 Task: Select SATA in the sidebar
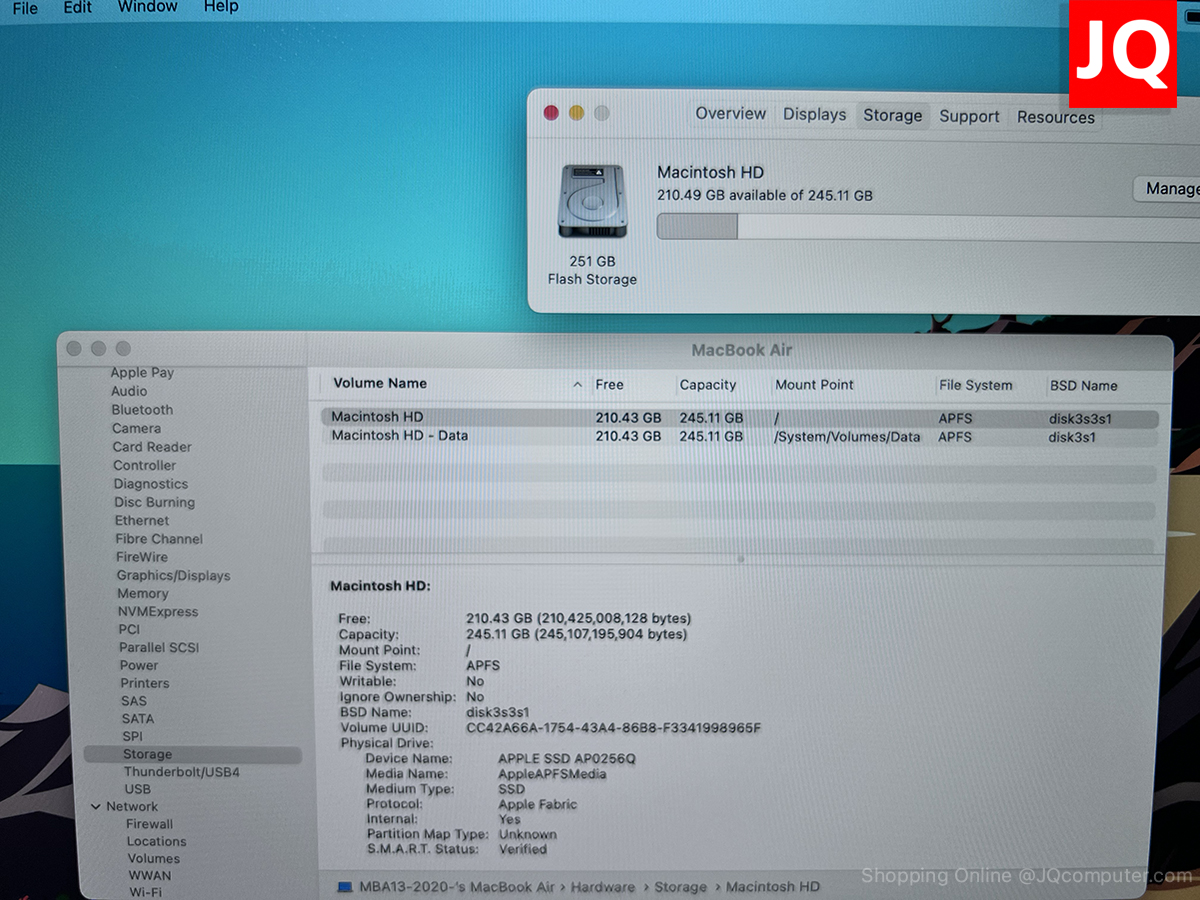pos(138,719)
